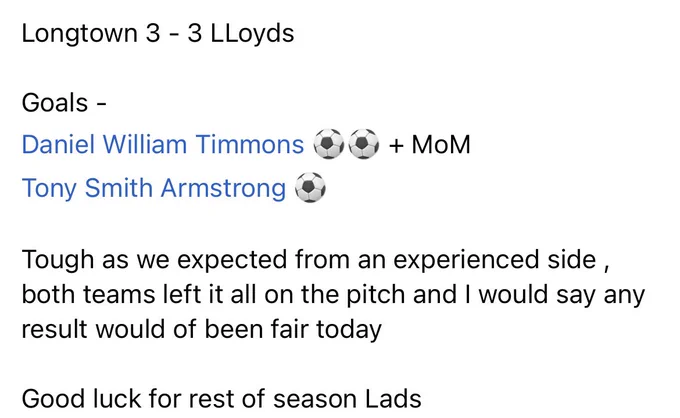Click "result would of been fair today"
680x418 pixels.
(202, 329)
